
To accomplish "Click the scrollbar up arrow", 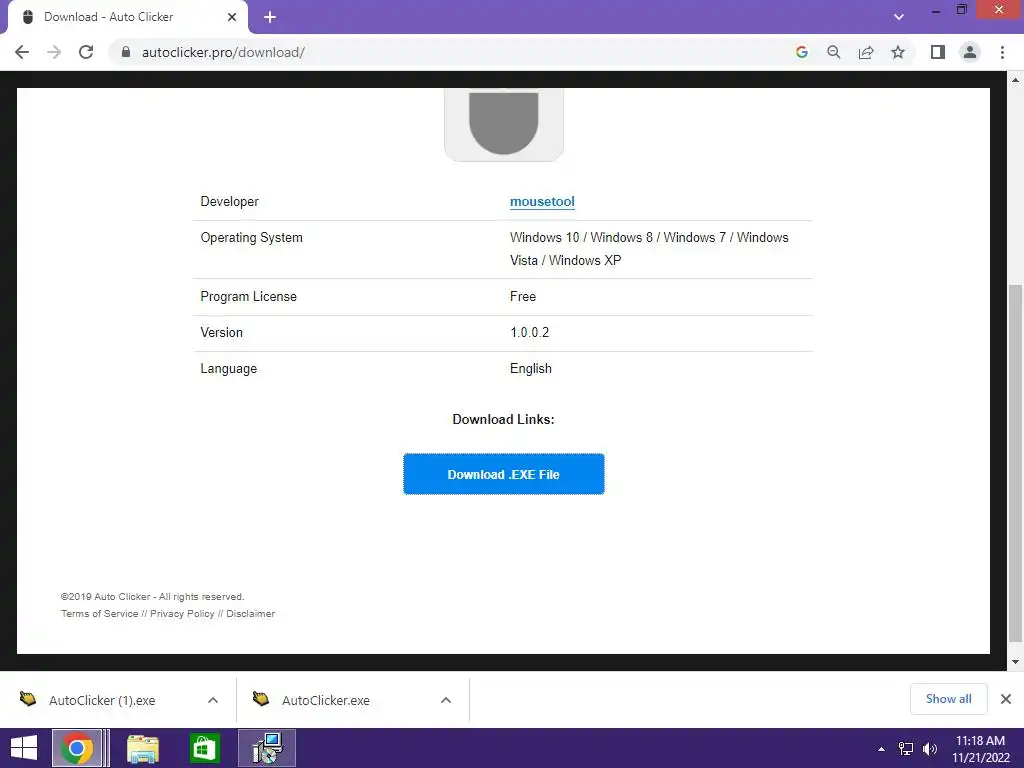I will pos(1016,80).
